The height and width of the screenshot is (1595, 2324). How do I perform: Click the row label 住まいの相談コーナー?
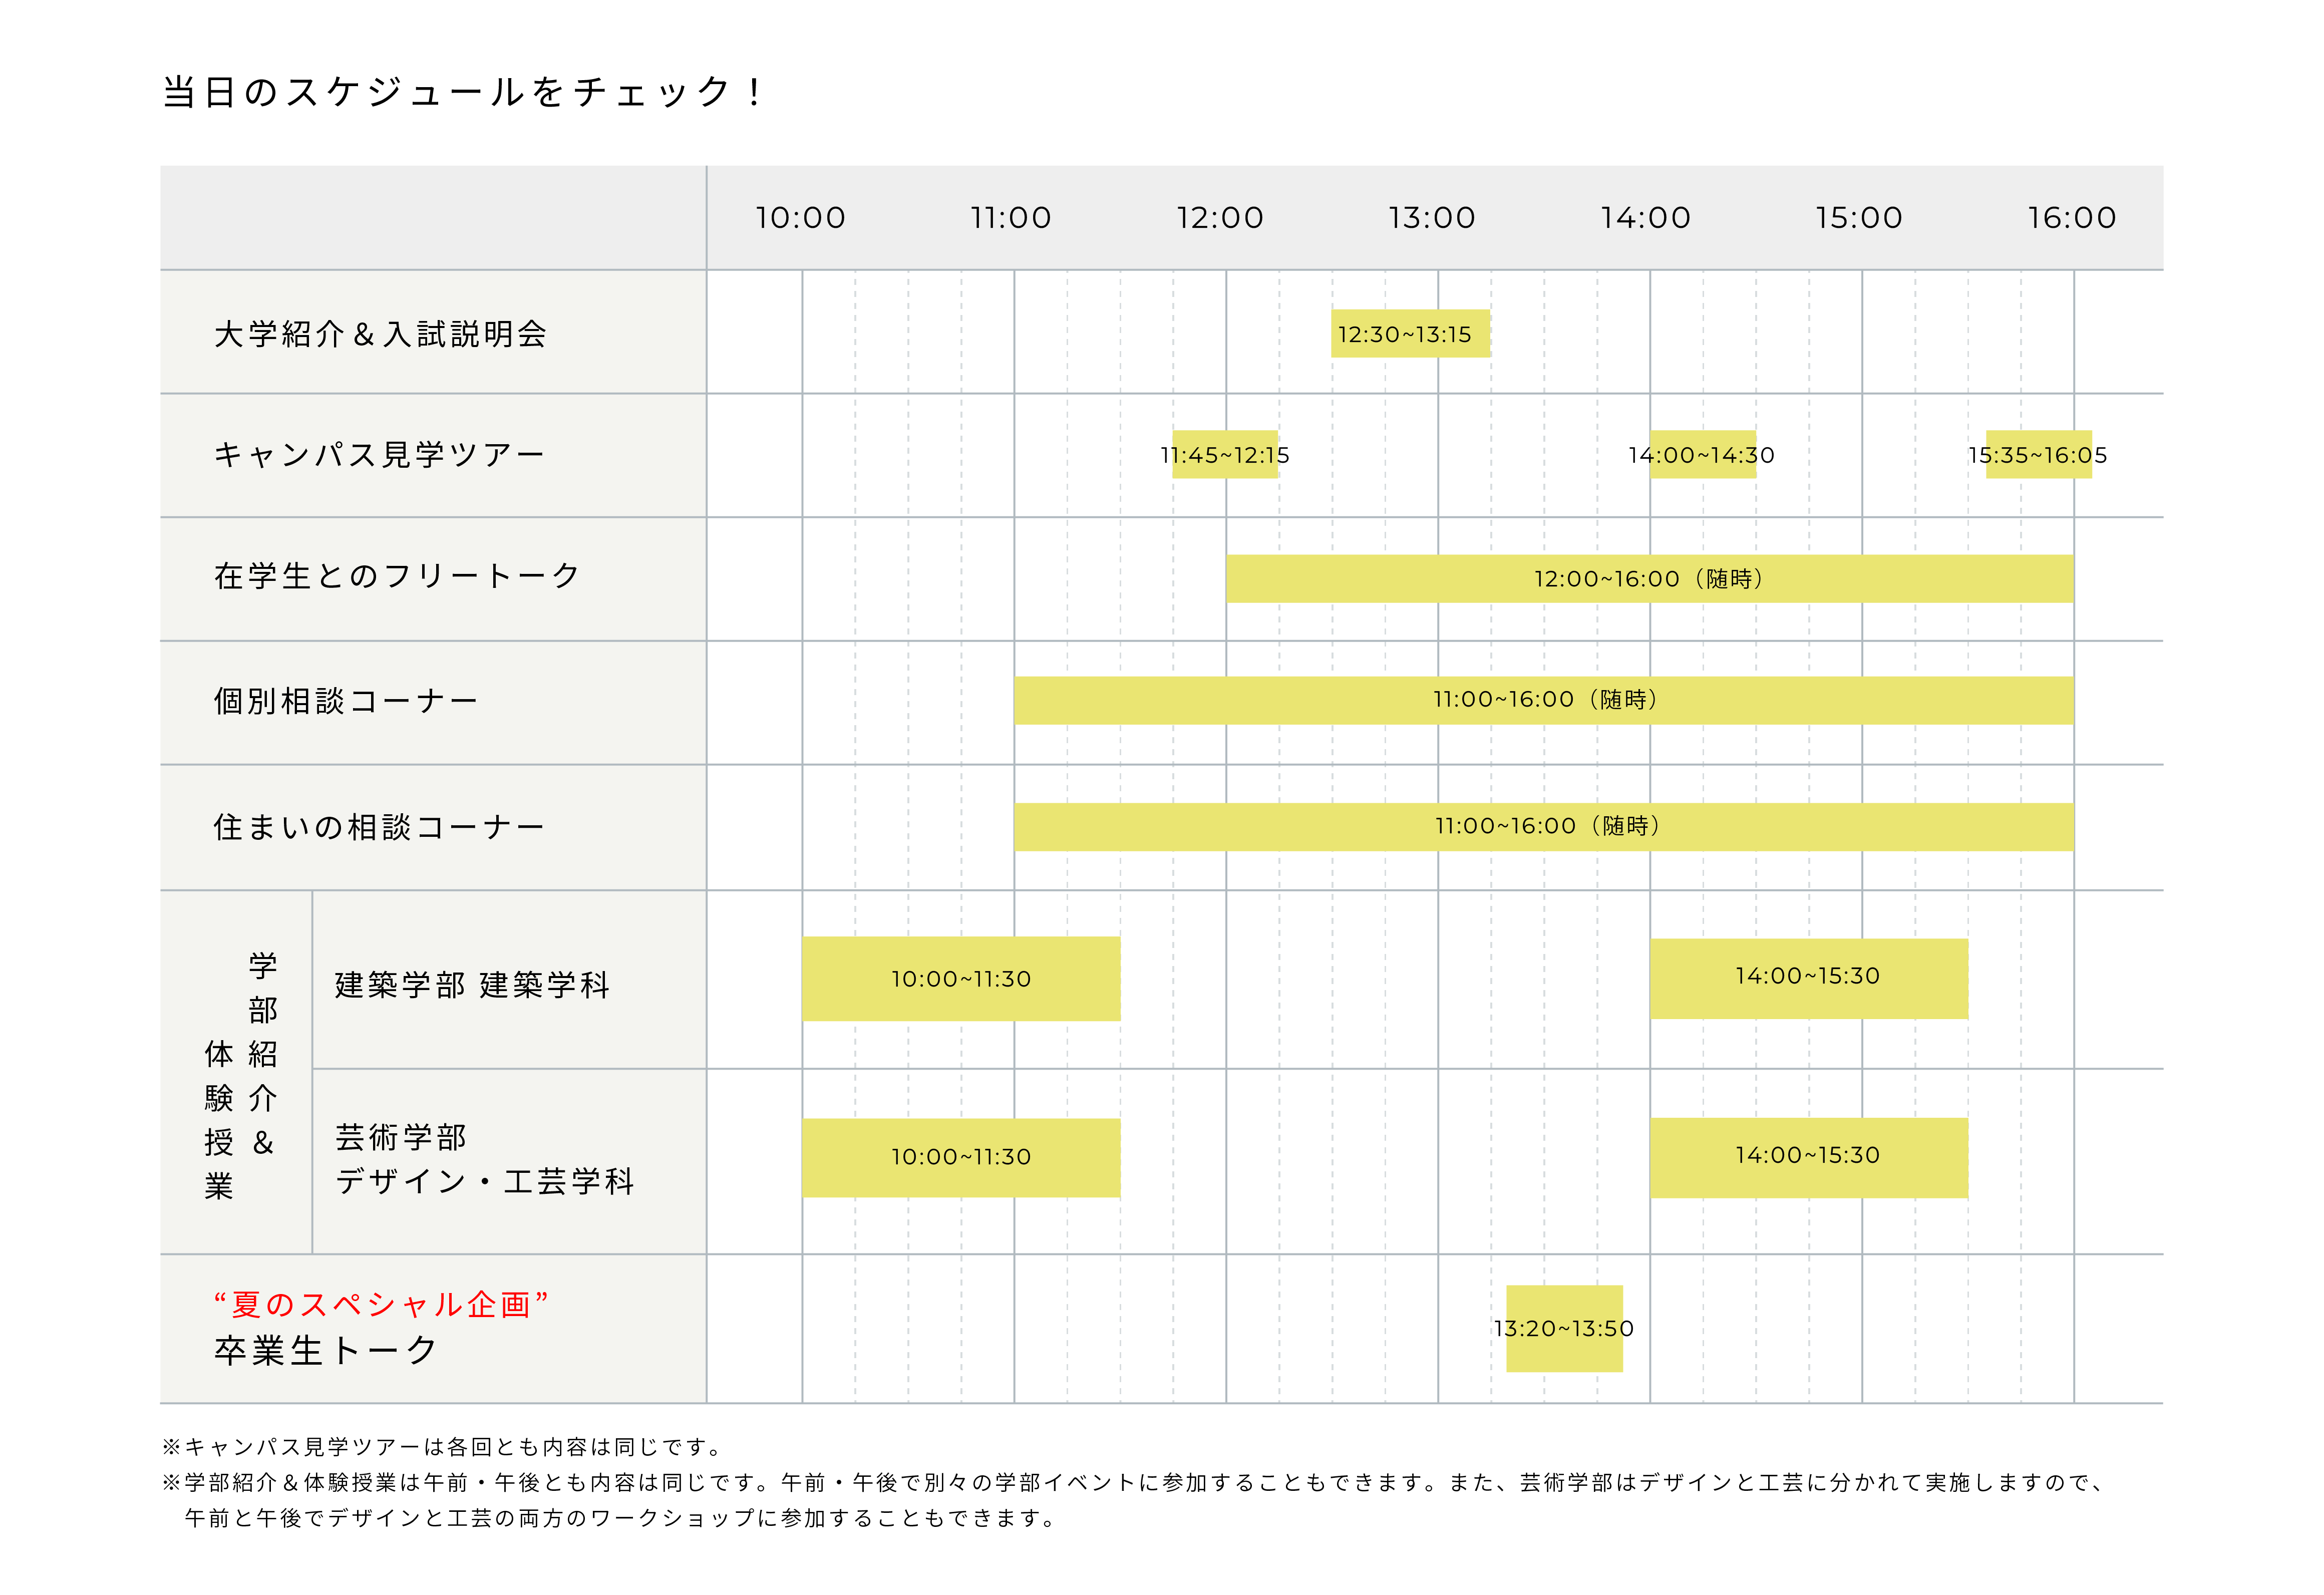pyautogui.click(x=380, y=827)
